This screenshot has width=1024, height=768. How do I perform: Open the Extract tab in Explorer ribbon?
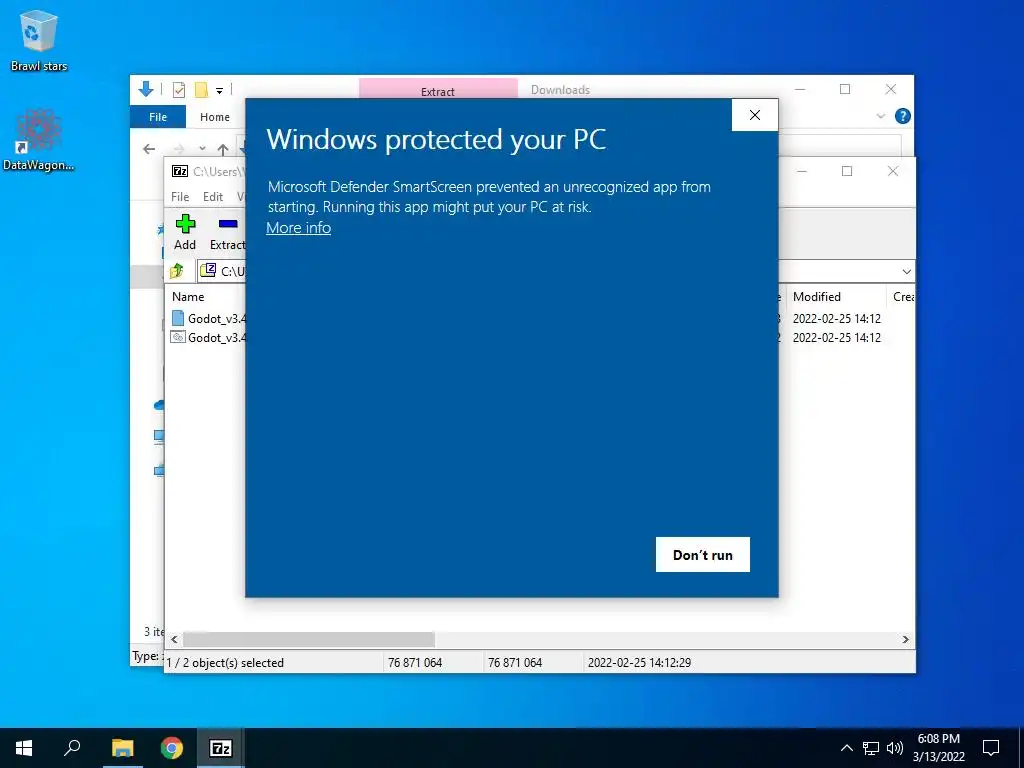[x=438, y=90]
